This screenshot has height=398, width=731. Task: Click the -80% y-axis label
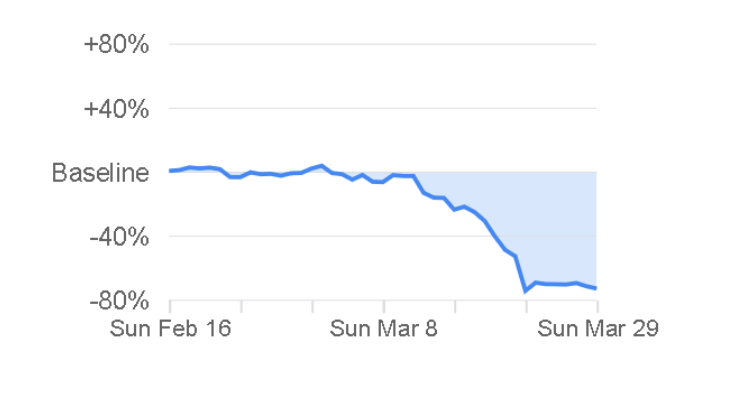point(119,301)
